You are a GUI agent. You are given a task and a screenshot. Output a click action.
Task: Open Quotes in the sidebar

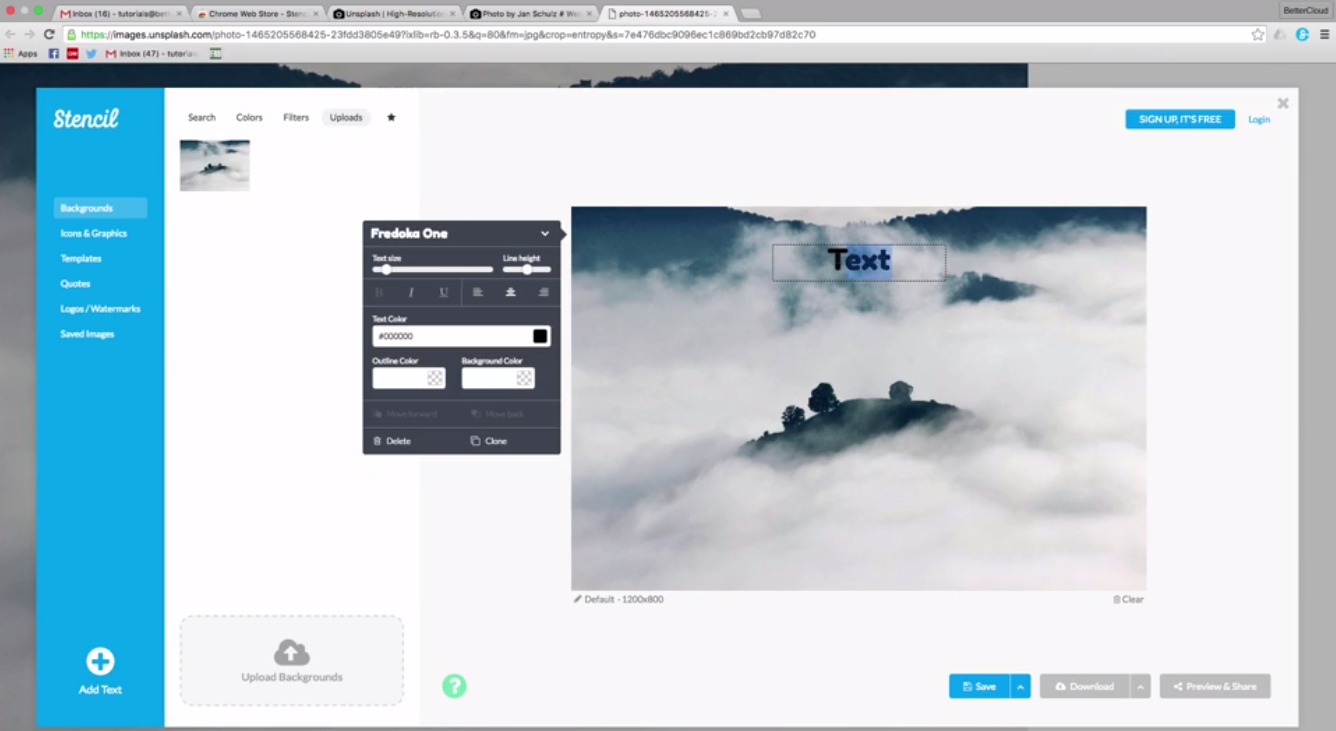75,284
